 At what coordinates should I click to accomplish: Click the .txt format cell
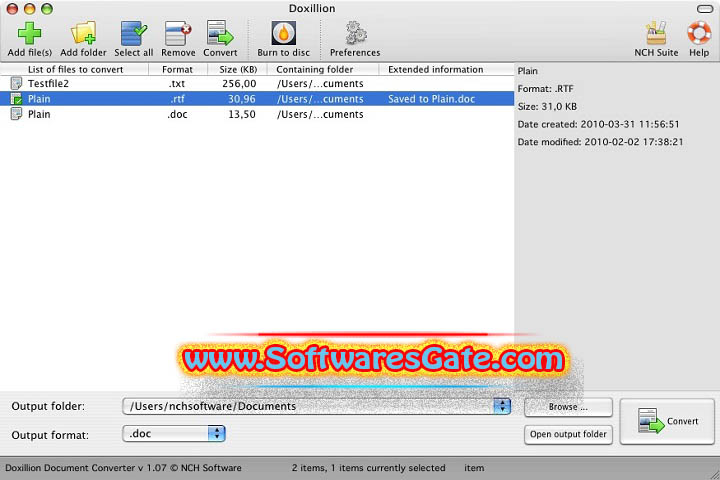point(177,84)
